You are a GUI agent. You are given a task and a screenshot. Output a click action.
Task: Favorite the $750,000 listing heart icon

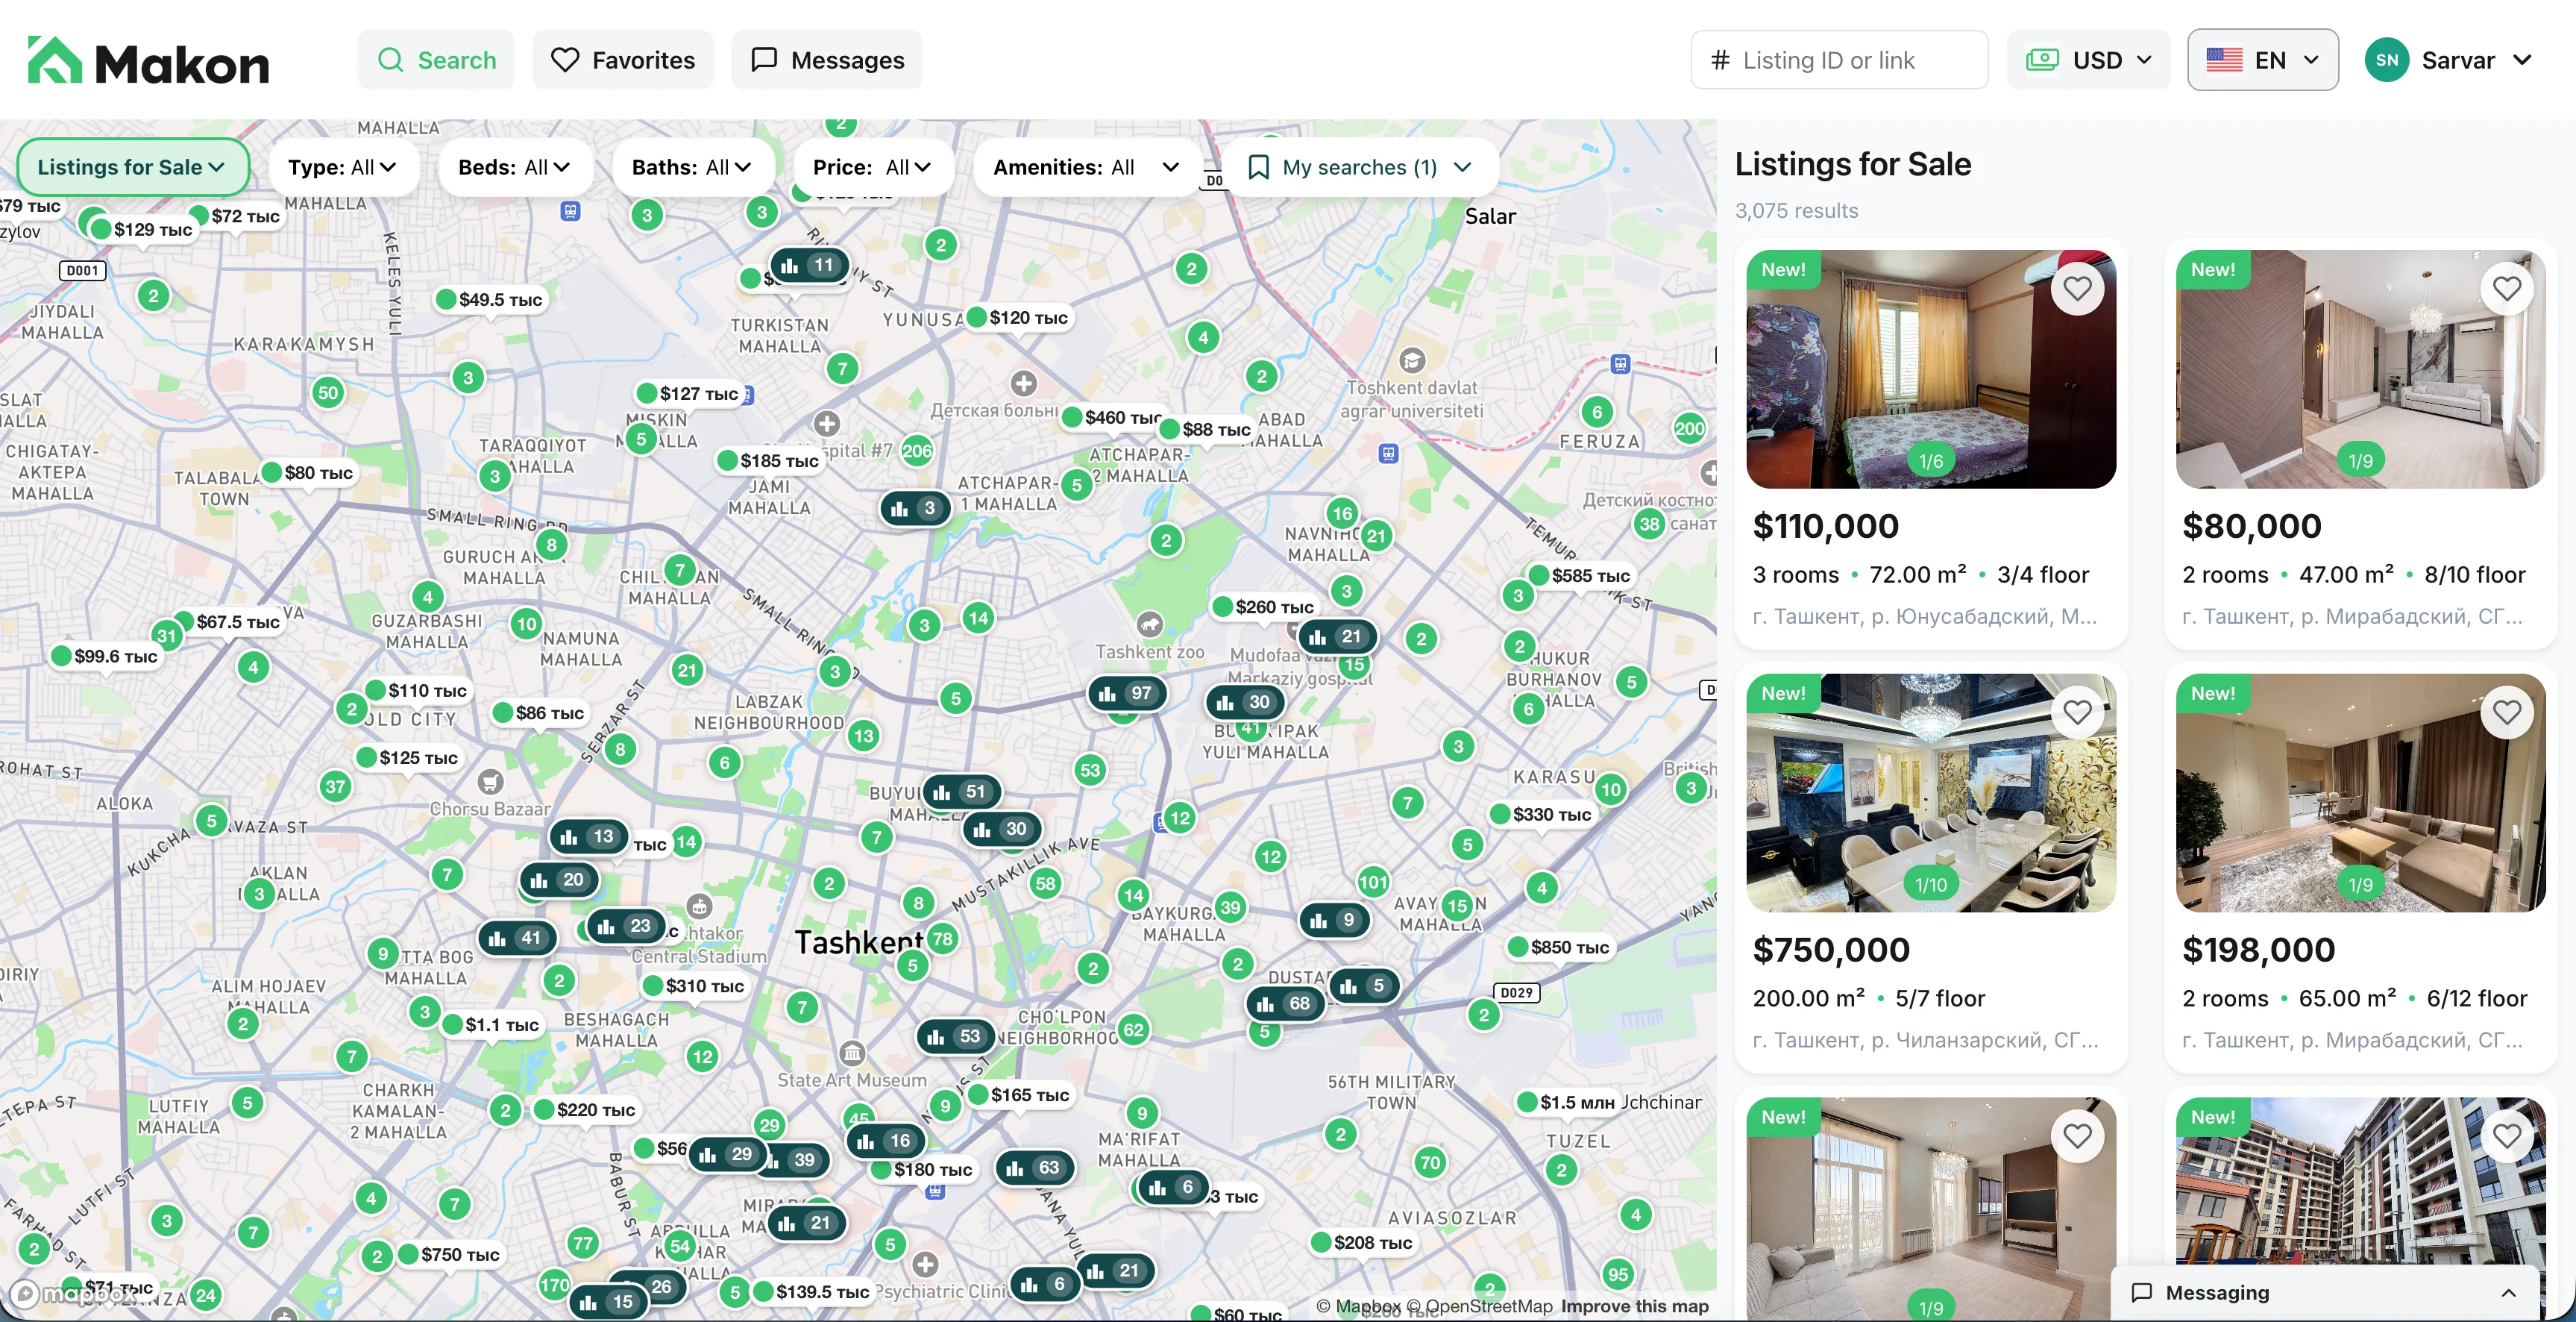point(2077,713)
